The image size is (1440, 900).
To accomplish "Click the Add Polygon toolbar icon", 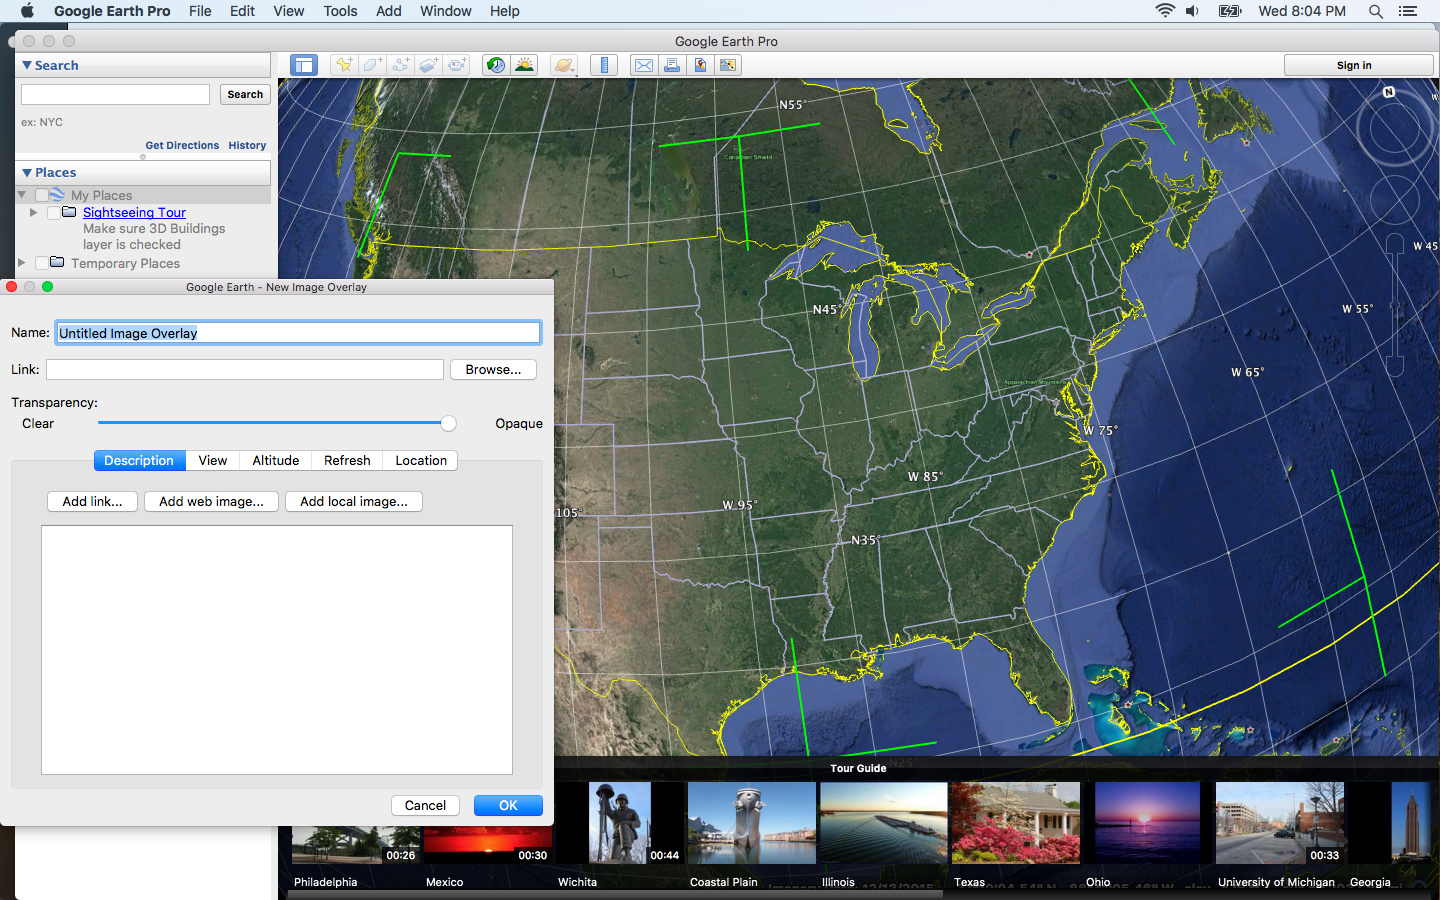I will (372, 65).
